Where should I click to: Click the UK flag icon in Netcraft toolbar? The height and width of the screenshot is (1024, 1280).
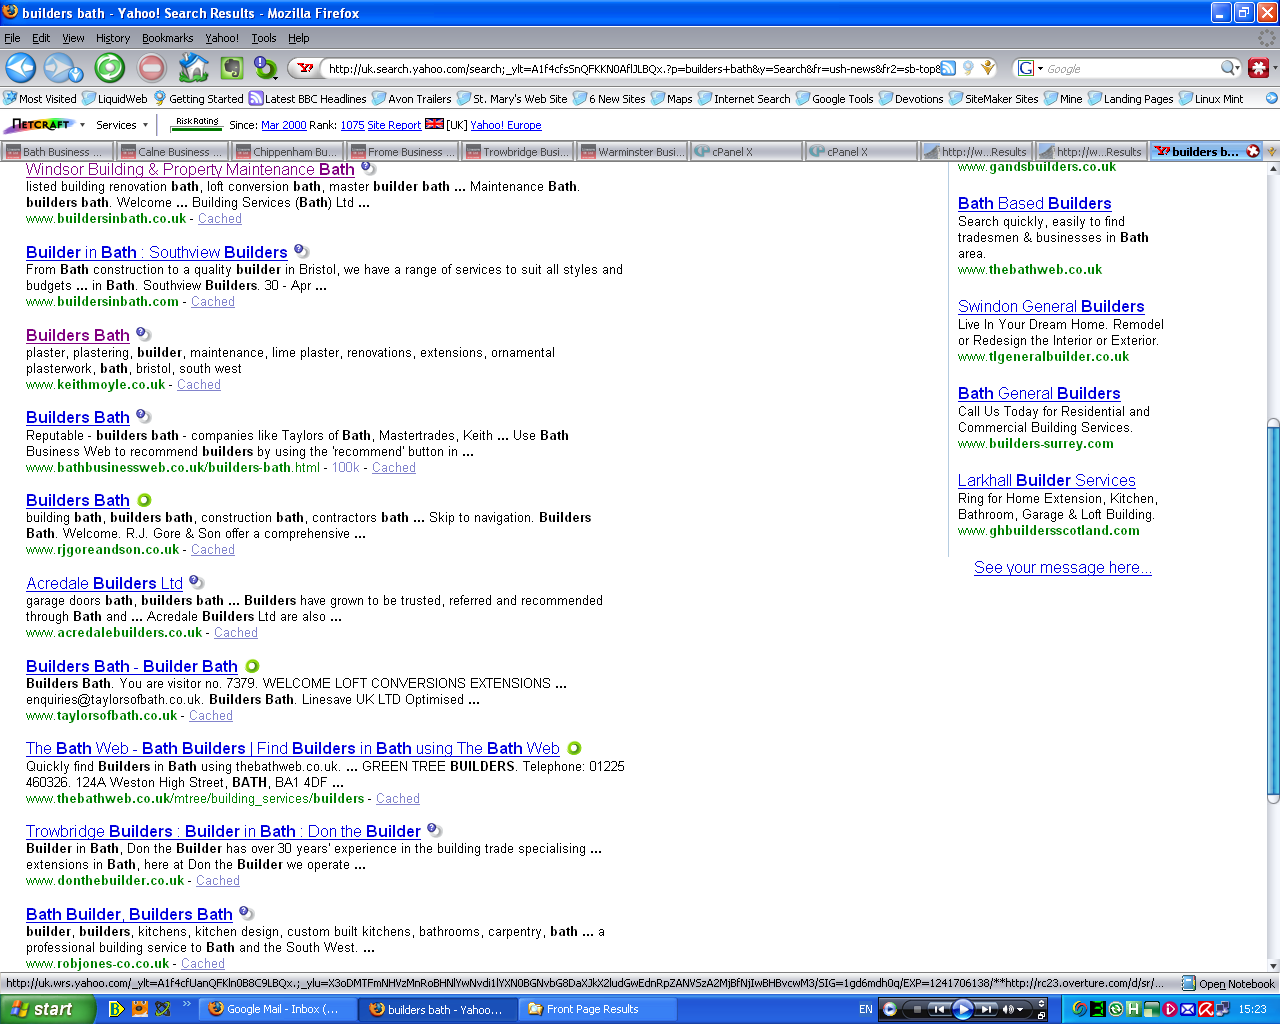point(434,124)
